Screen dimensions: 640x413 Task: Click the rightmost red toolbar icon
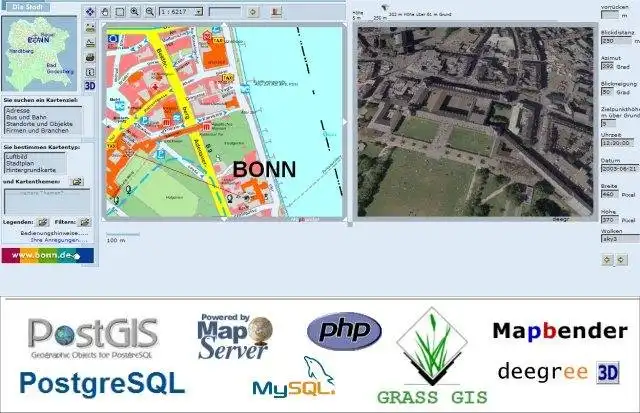pyautogui.click(x=276, y=12)
